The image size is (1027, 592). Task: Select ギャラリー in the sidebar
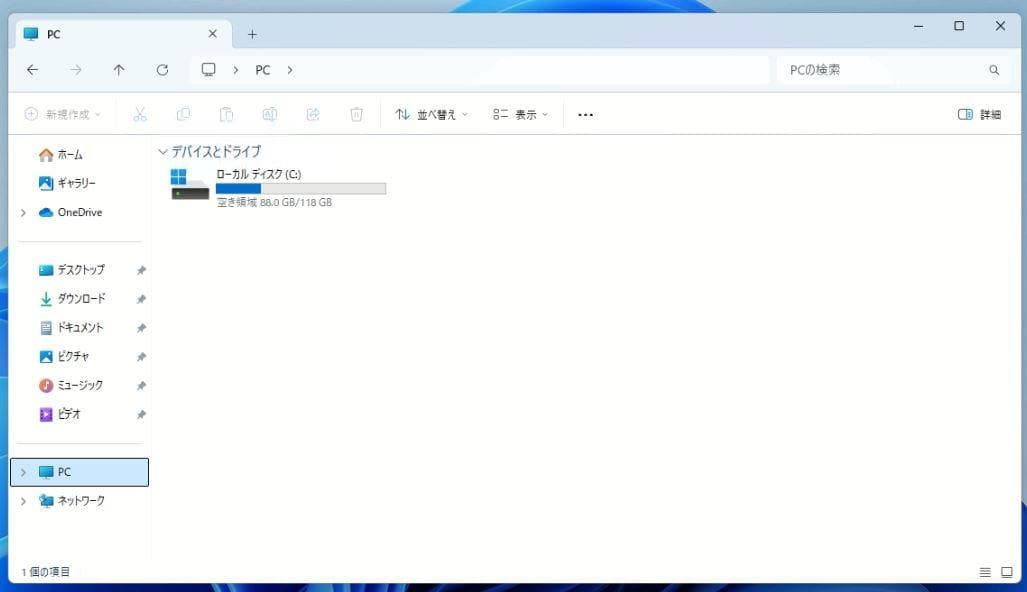[76, 183]
